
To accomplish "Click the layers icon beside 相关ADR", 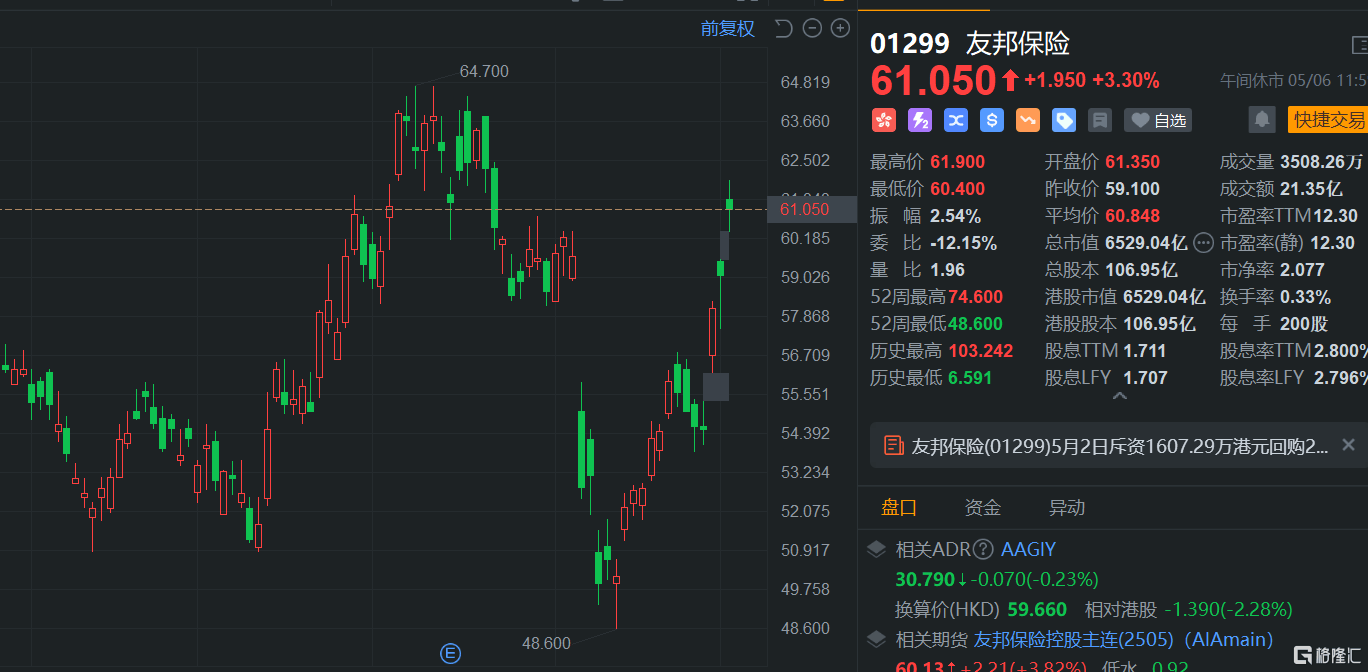I will 876,549.
